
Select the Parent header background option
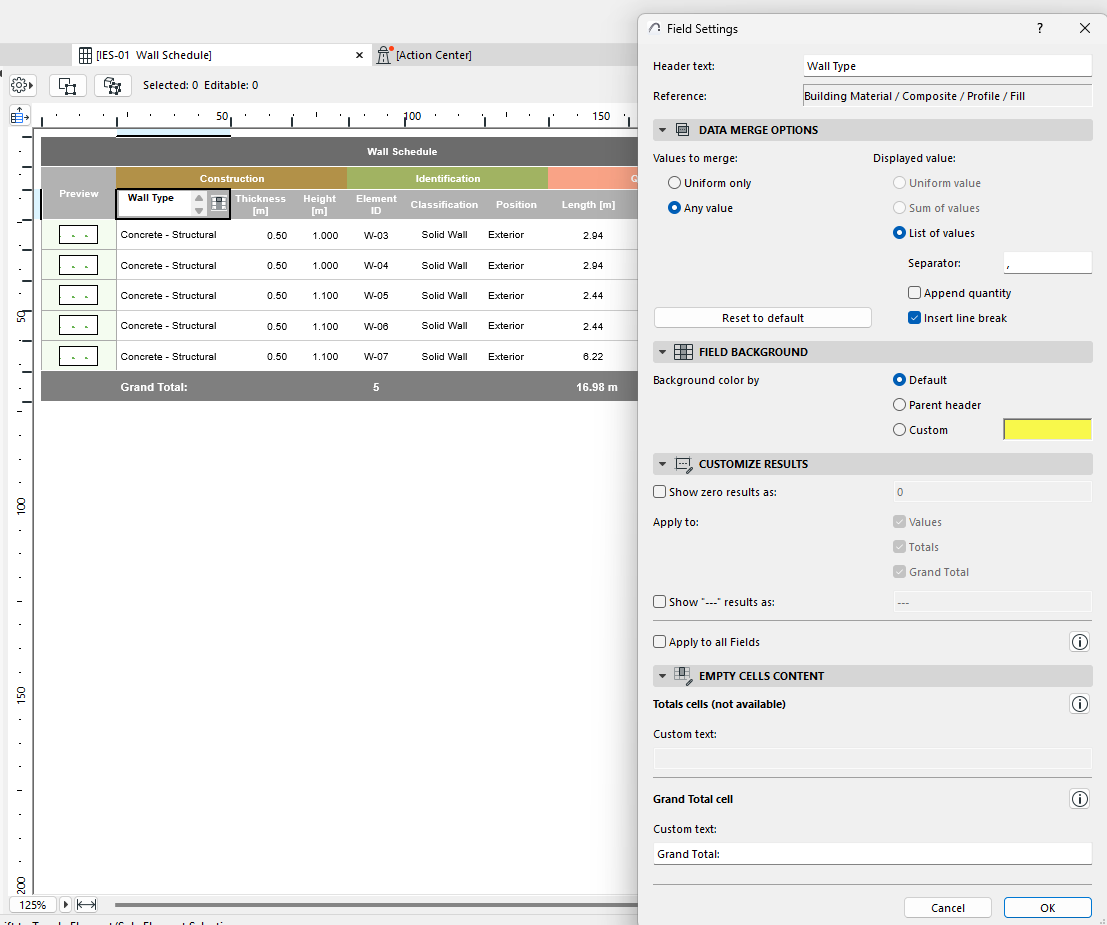899,405
